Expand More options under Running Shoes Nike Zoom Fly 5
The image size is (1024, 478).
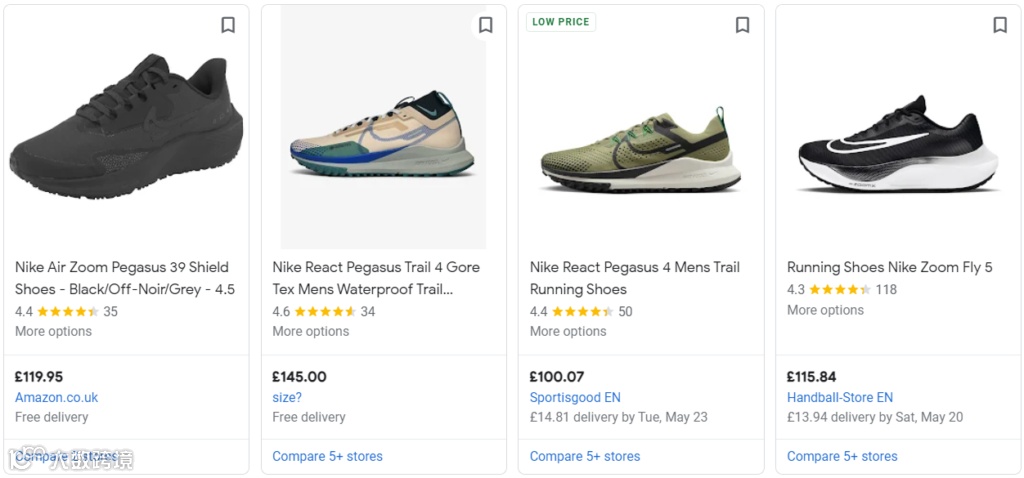tap(825, 310)
